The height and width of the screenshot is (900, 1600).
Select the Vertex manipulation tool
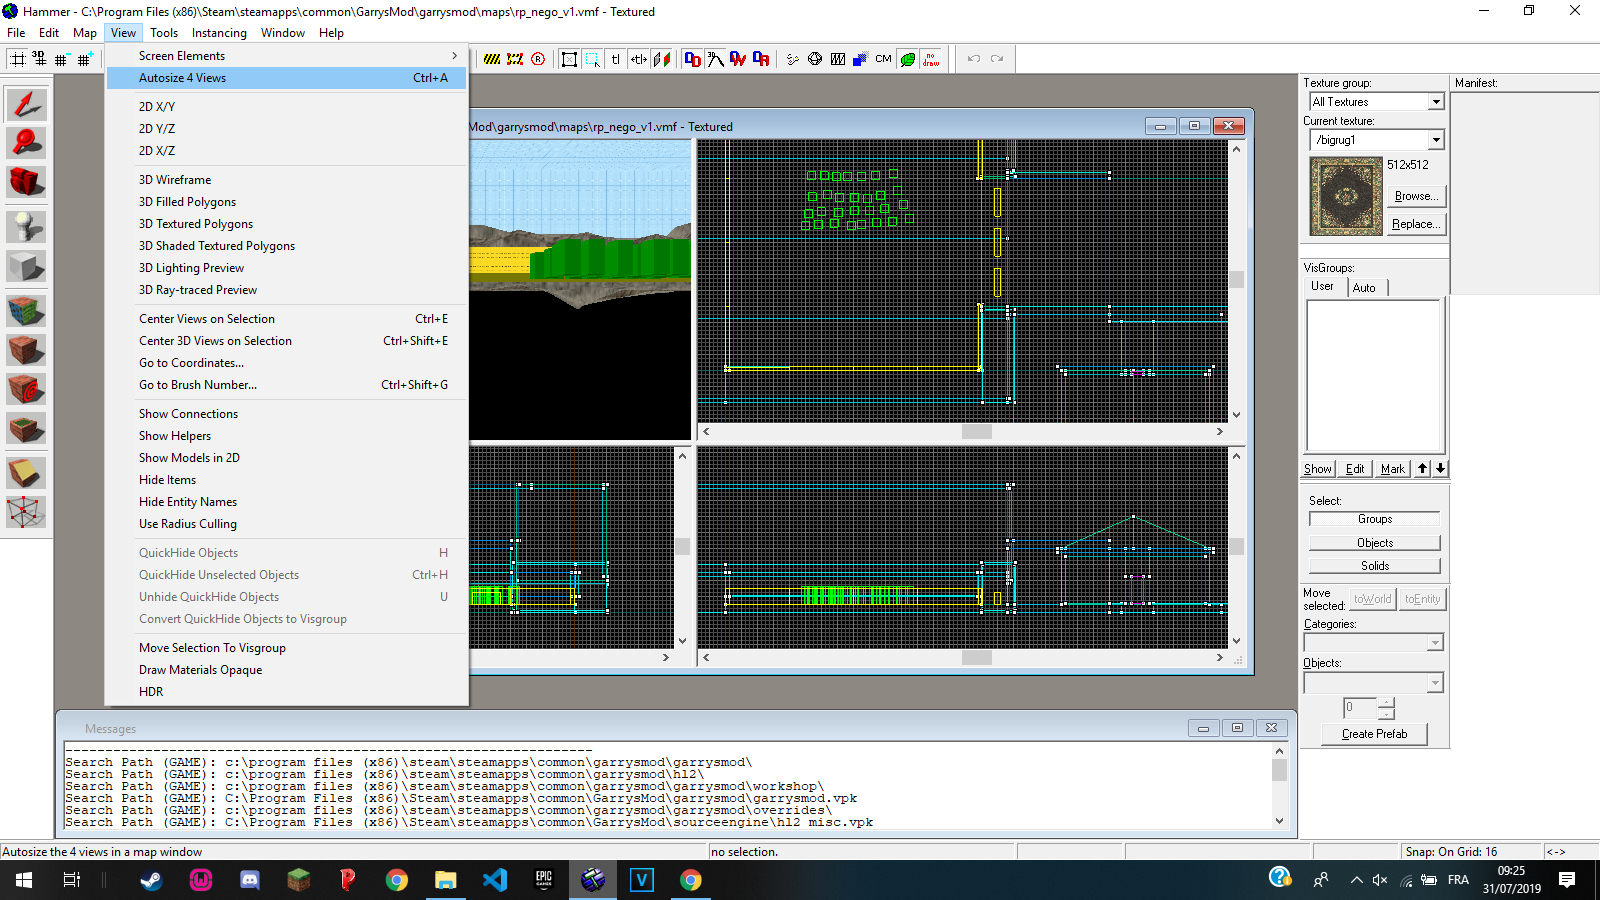[x=26, y=512]
